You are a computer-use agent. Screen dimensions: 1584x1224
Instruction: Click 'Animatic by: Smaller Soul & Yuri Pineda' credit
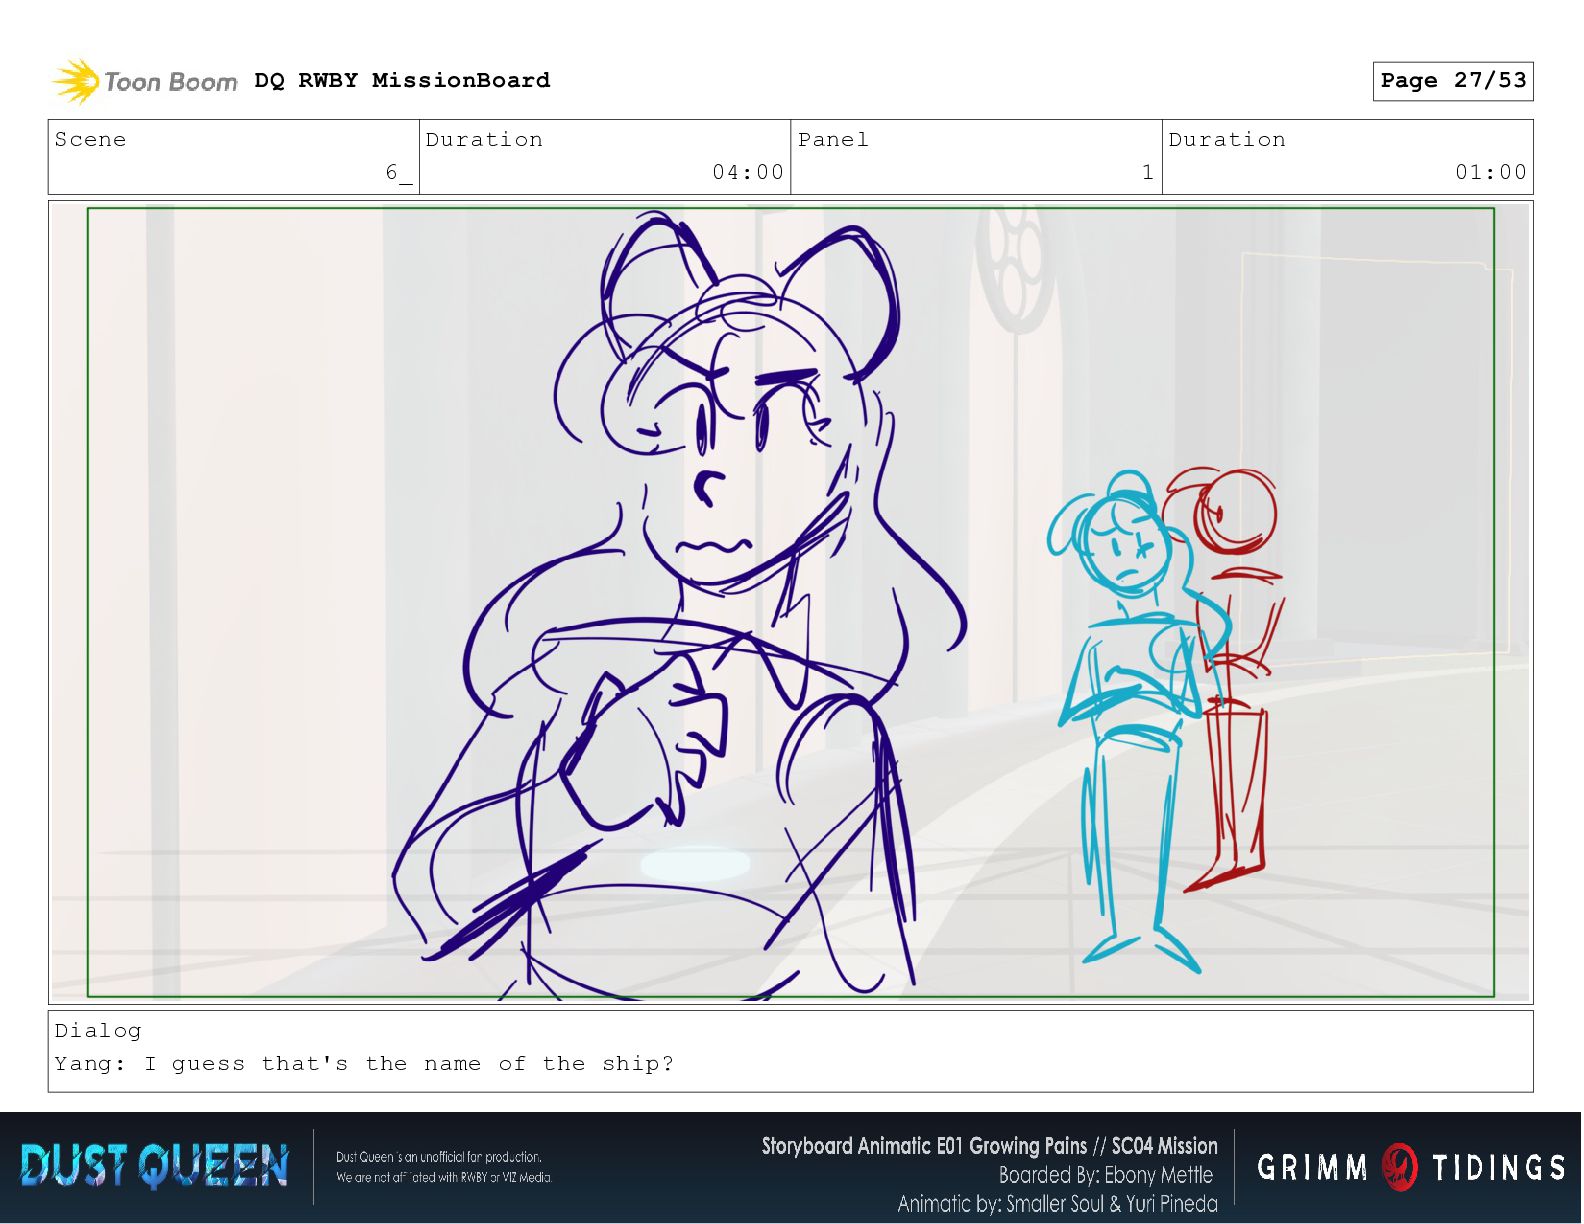(1057, 1203)
